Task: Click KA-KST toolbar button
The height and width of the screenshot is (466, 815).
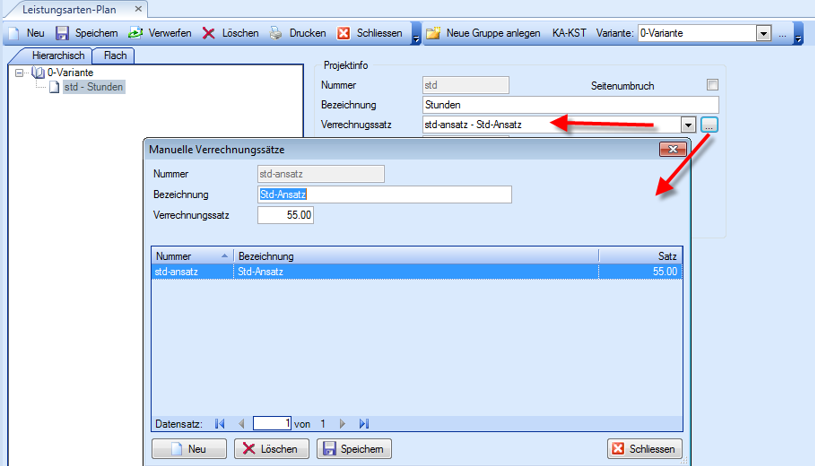Action: coord(569,33)
